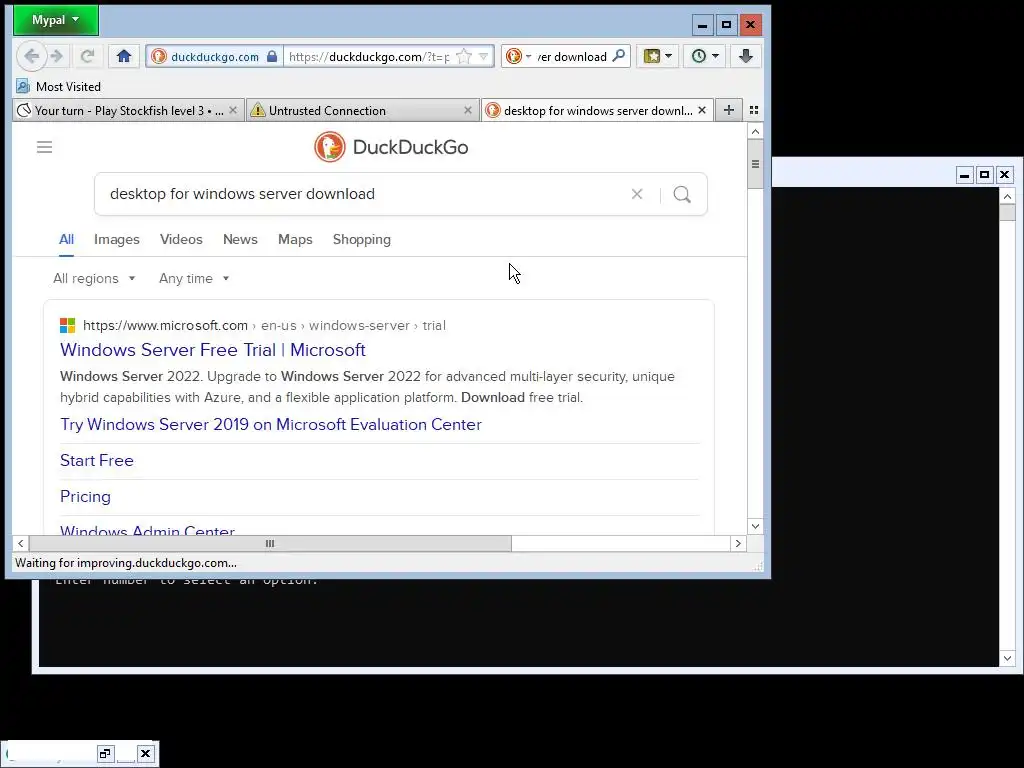The height and width of the screenshot is (768, 1024).
Task: Click the DuckDuckGo logo
Action: [391, 147]
